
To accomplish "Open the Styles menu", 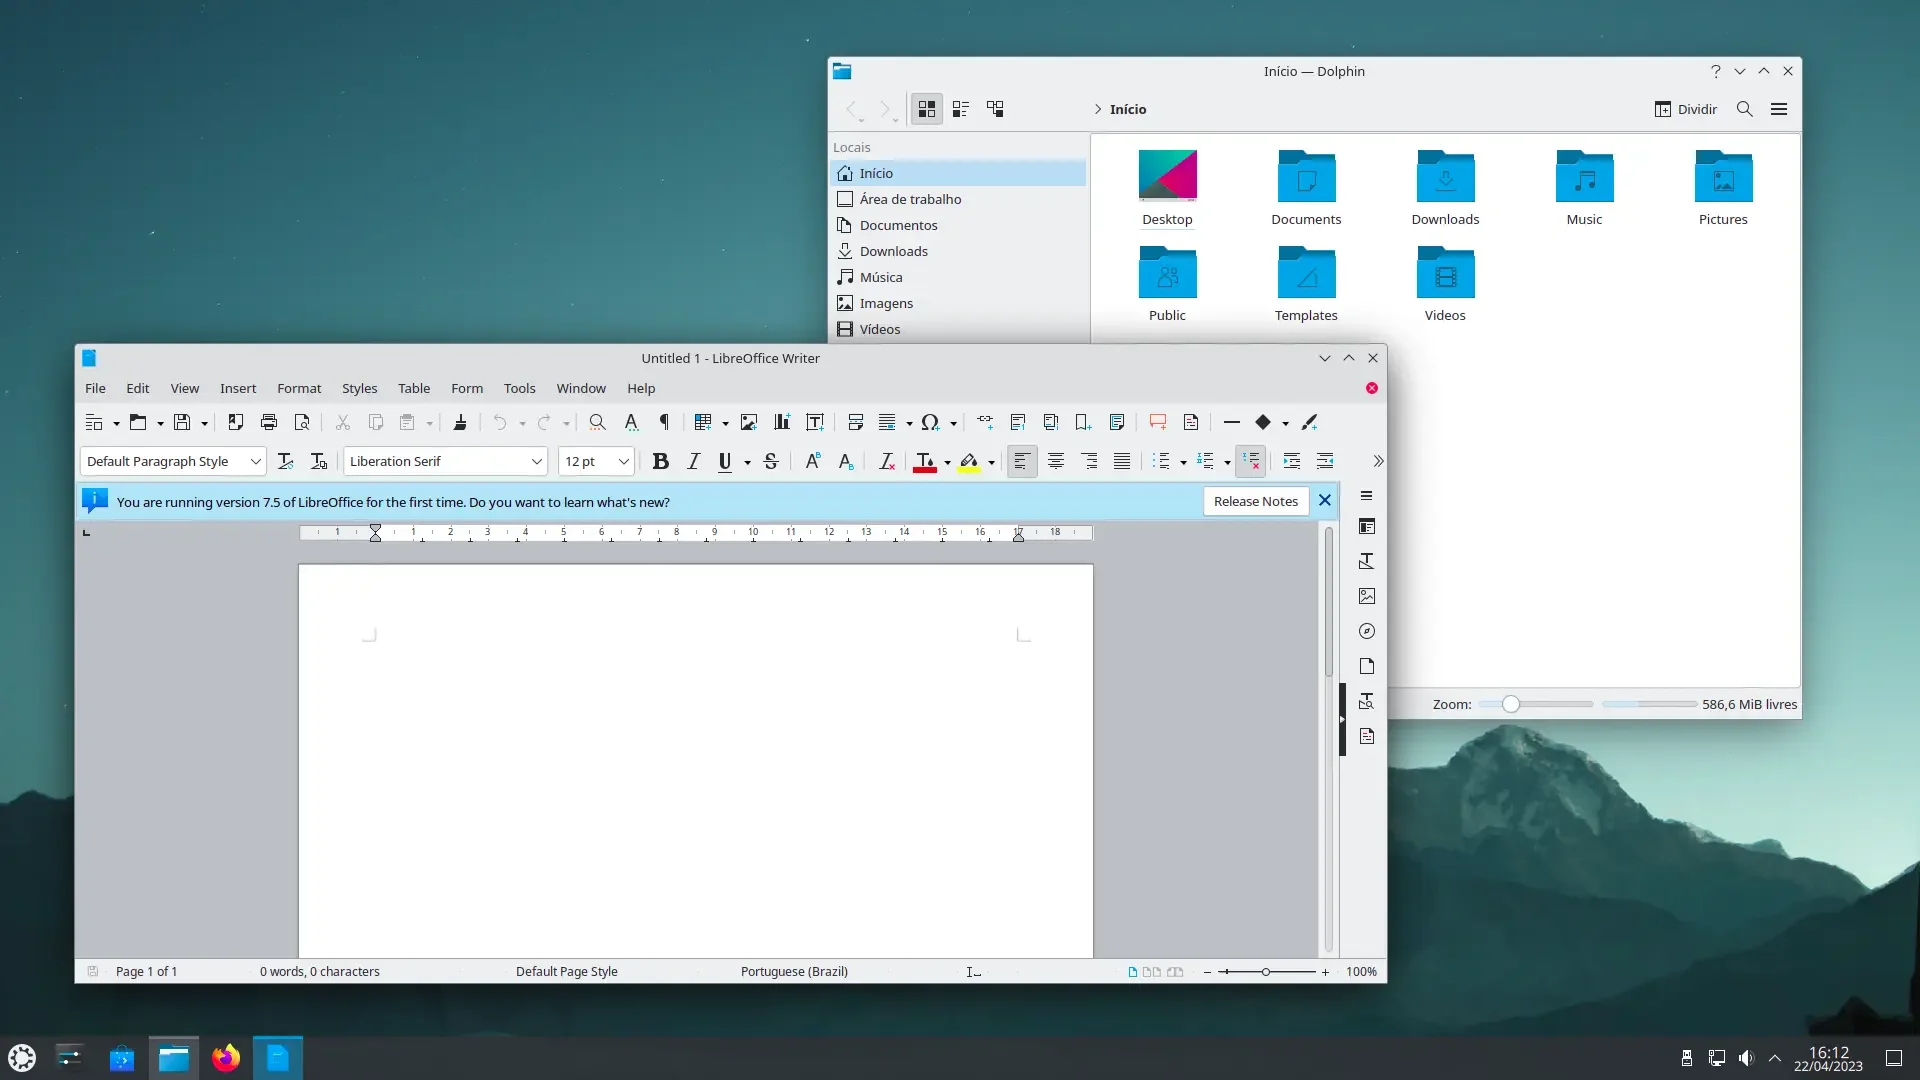I will (359, 388).
